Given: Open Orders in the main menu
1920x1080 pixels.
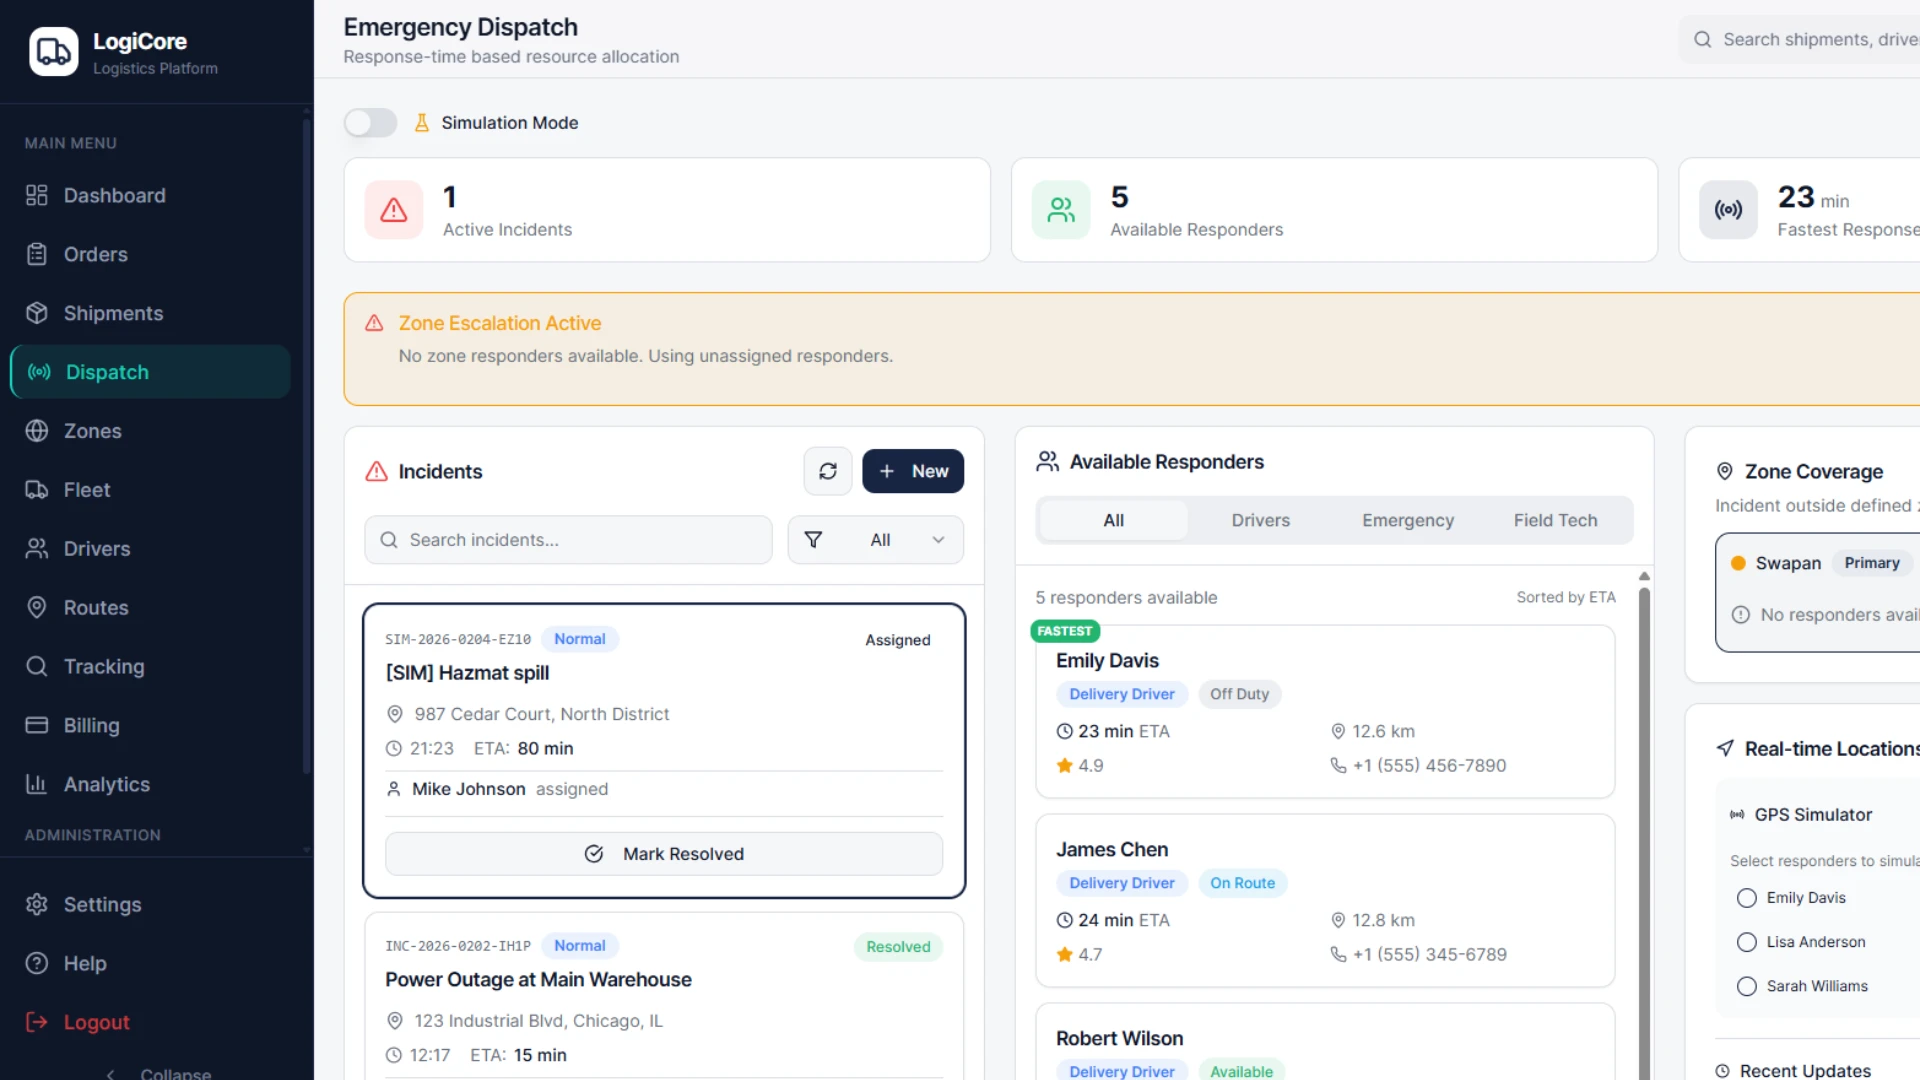Looking at the screenshot, I should (x=150, y=254).
